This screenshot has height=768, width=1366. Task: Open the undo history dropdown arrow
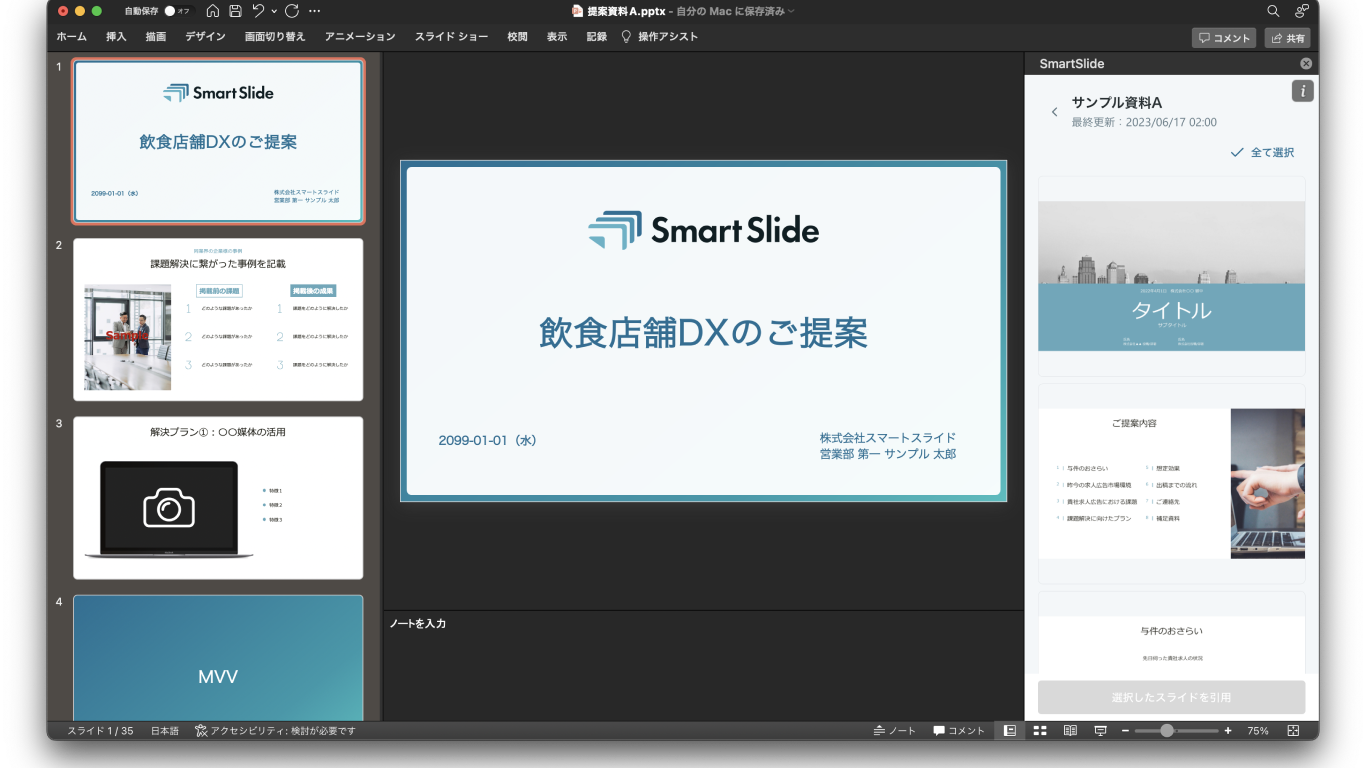coord(273,11)
